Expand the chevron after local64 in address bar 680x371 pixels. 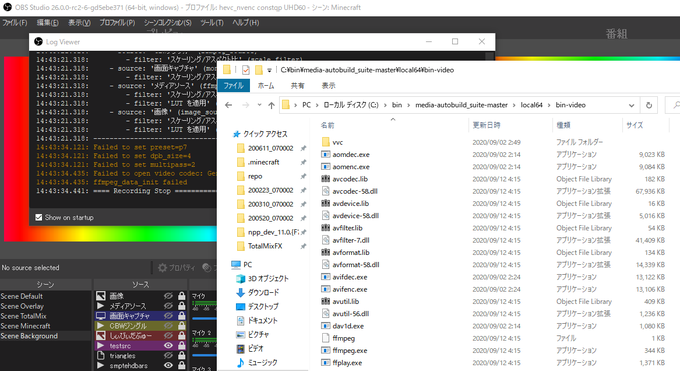coord(549,105)
